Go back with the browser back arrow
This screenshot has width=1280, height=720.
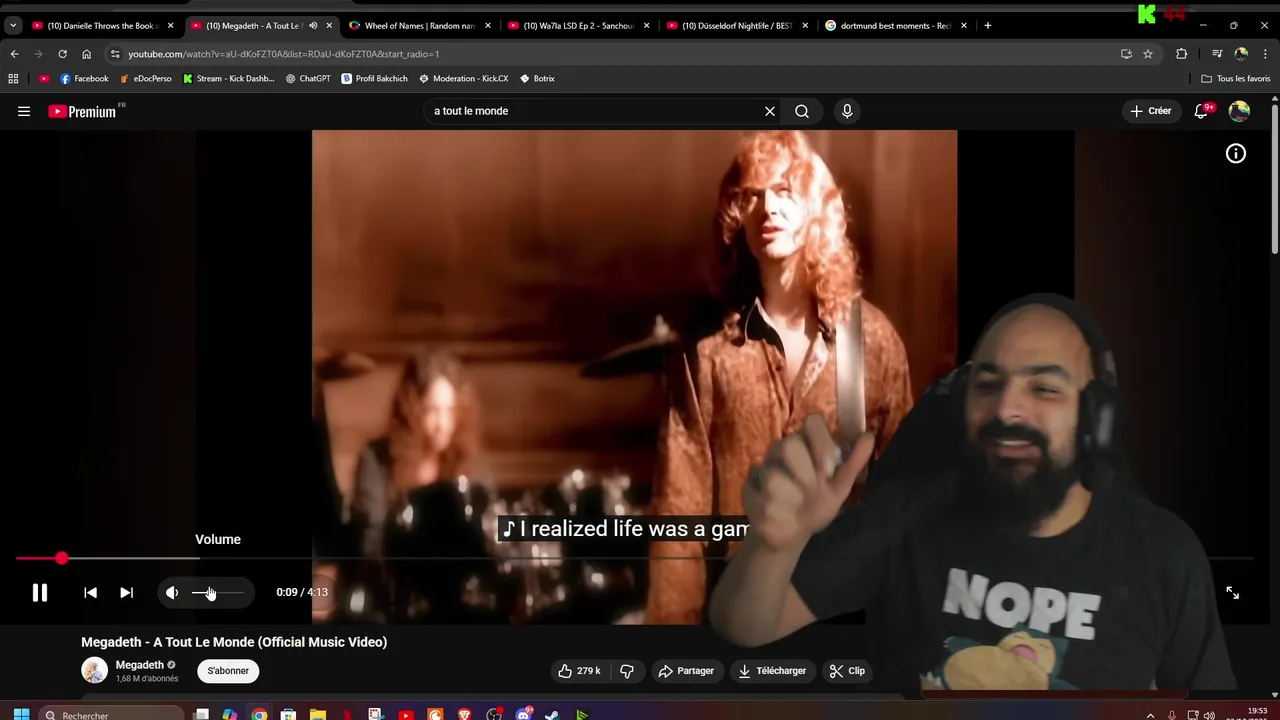point(14,54)
